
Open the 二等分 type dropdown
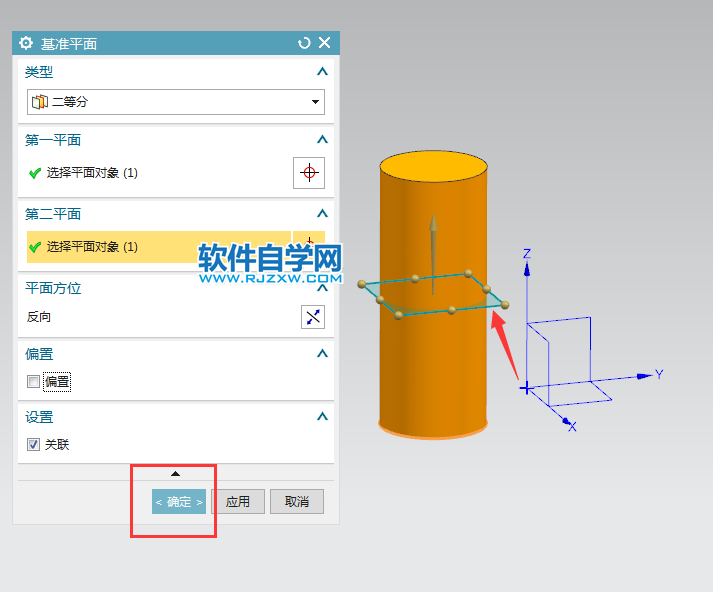pos(176,101)
